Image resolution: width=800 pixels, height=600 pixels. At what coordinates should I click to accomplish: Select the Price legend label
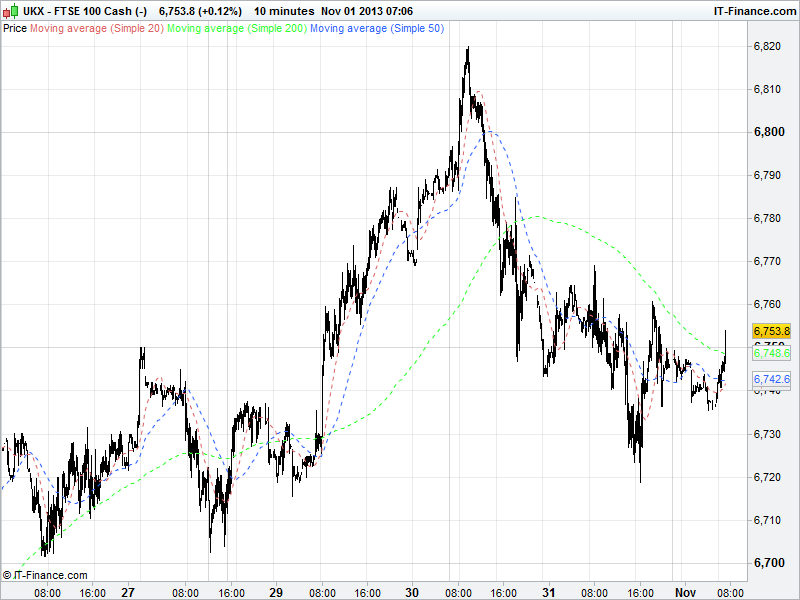[15, 29]
